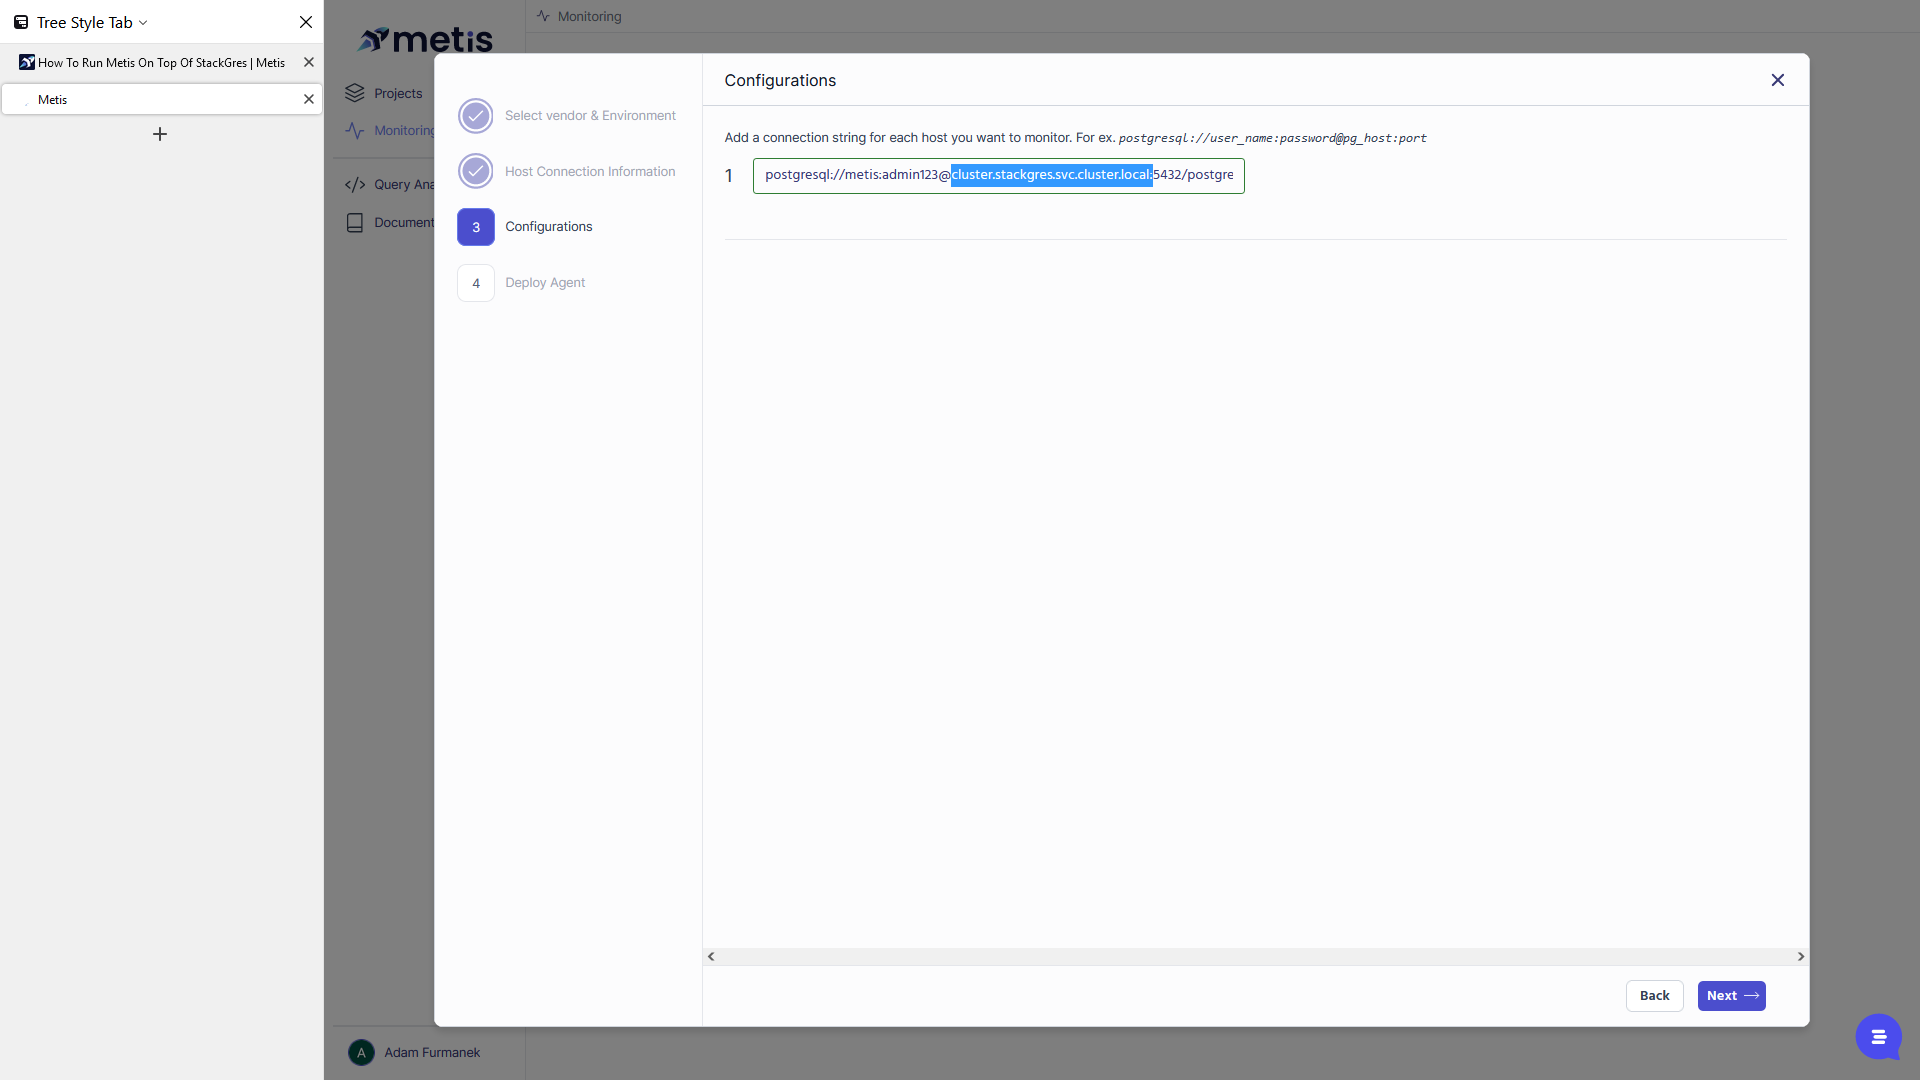Click the Monitoring pulse icon in sidebar
Image resolution: width=1920 pixels, height=1080 pixels.
click(x=355, y=131)
